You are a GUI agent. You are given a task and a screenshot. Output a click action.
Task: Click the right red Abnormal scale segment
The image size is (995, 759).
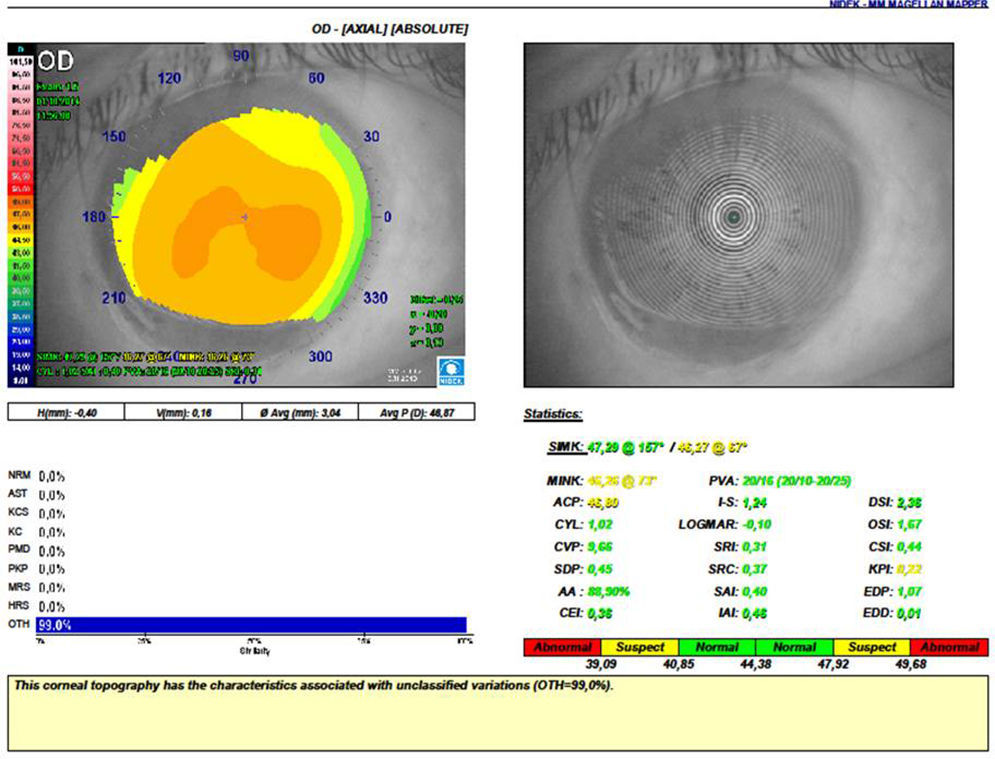[x=950, y=647]
